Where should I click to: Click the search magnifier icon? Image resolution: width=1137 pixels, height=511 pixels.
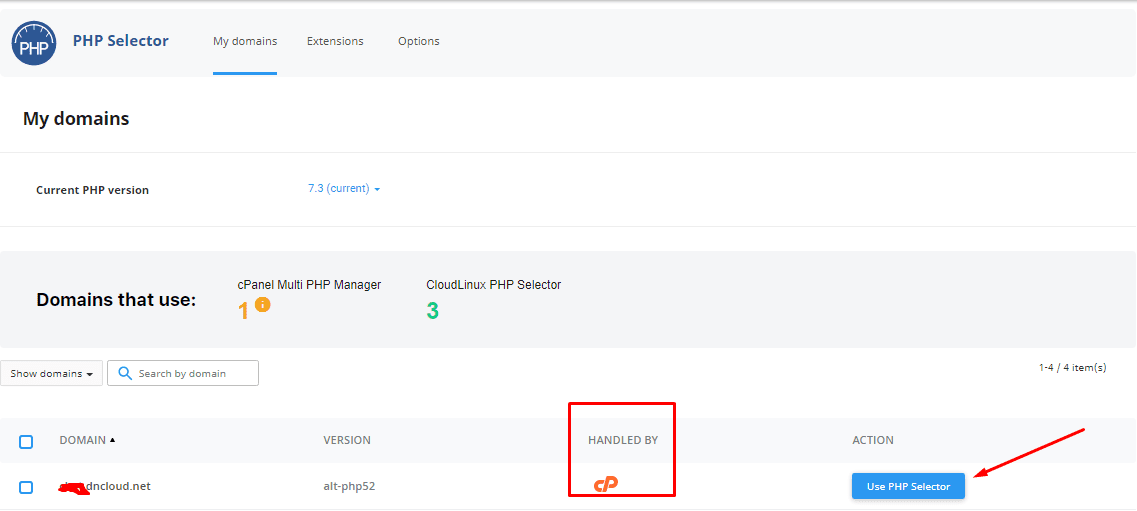(x=125, y=373)
